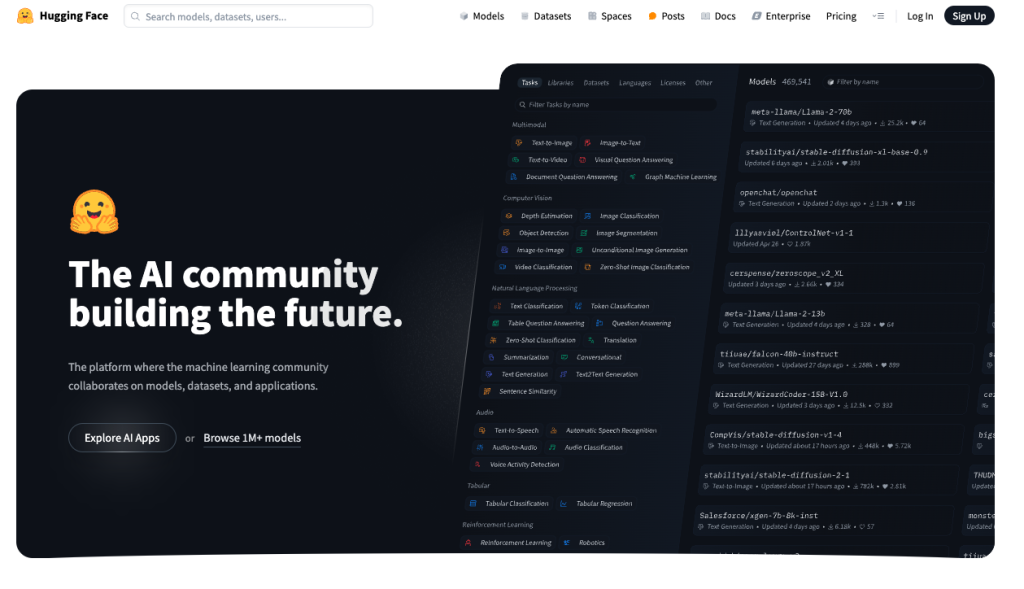1024x589 pixels.
Task: Click the CompVis/stable-diffusion-v1-4 model entry
Action: tap(833, 439)
